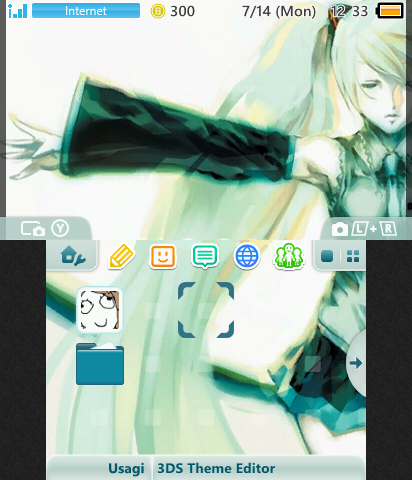The image size is (412, 480).
Task: Click the 300 coin count
Action: tap(182, 11)
